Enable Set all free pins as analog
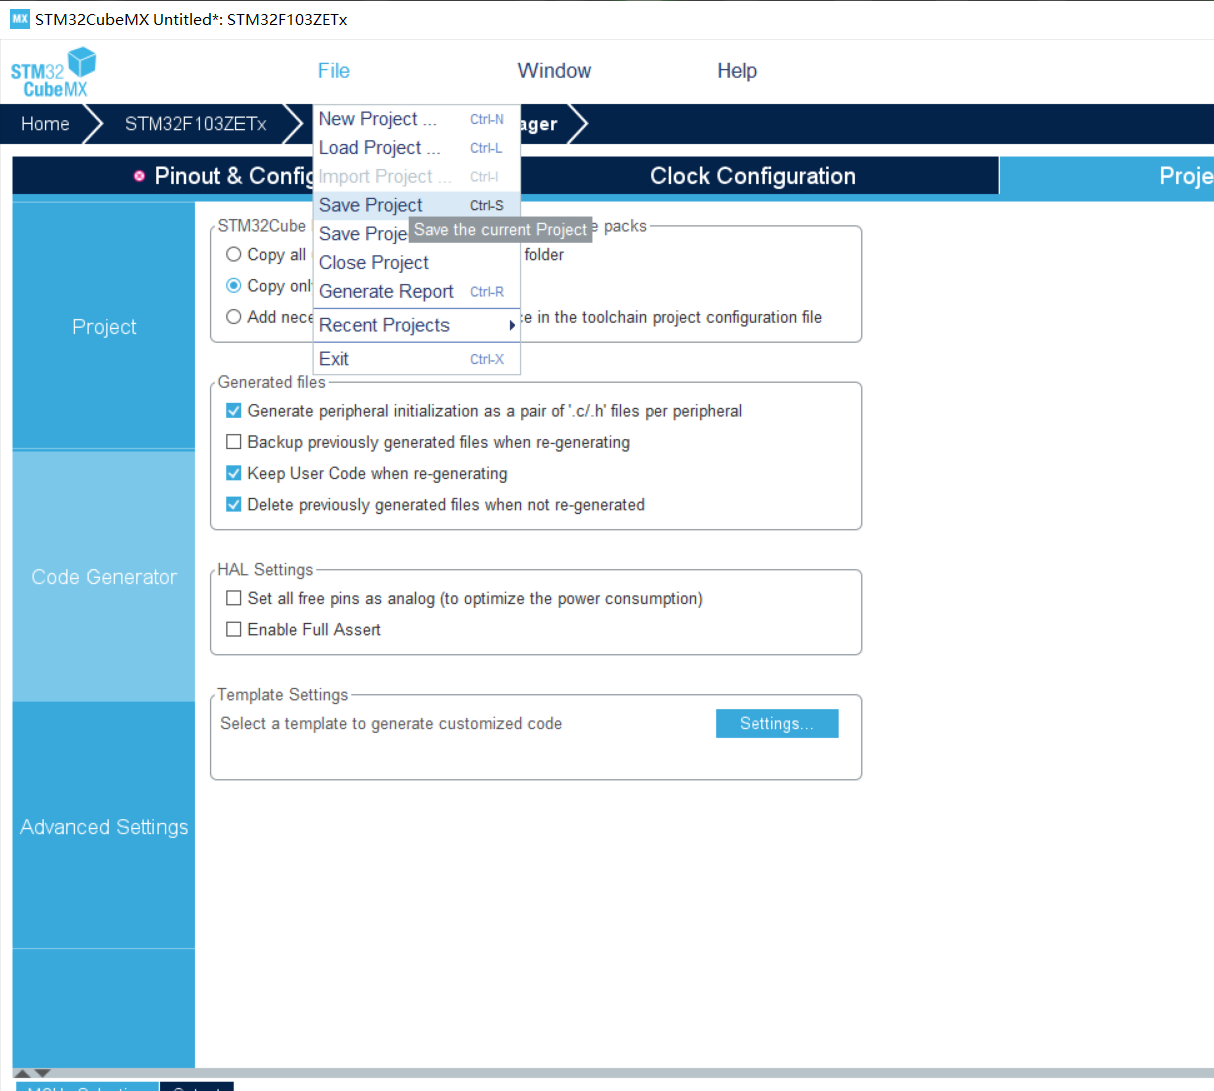This screenshot has width=1214, height=1091. (234, 598)
